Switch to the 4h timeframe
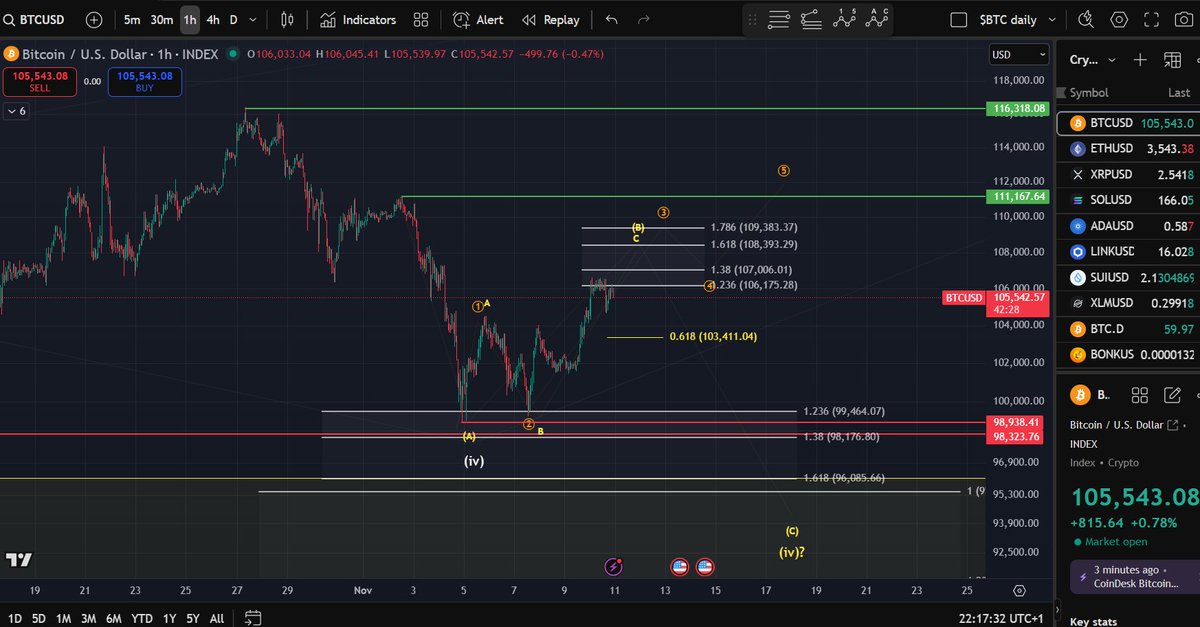 pyautogui.click(x=213, y=19)
